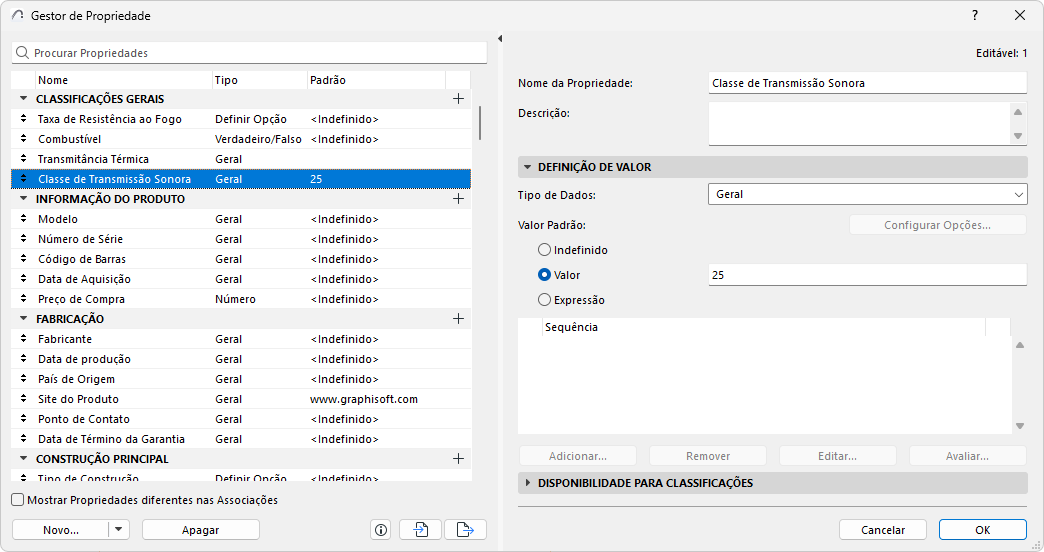Click plus icon beside FABRICAÇÃO group
The image size is (1044, 552).
[x=458, y=319]
